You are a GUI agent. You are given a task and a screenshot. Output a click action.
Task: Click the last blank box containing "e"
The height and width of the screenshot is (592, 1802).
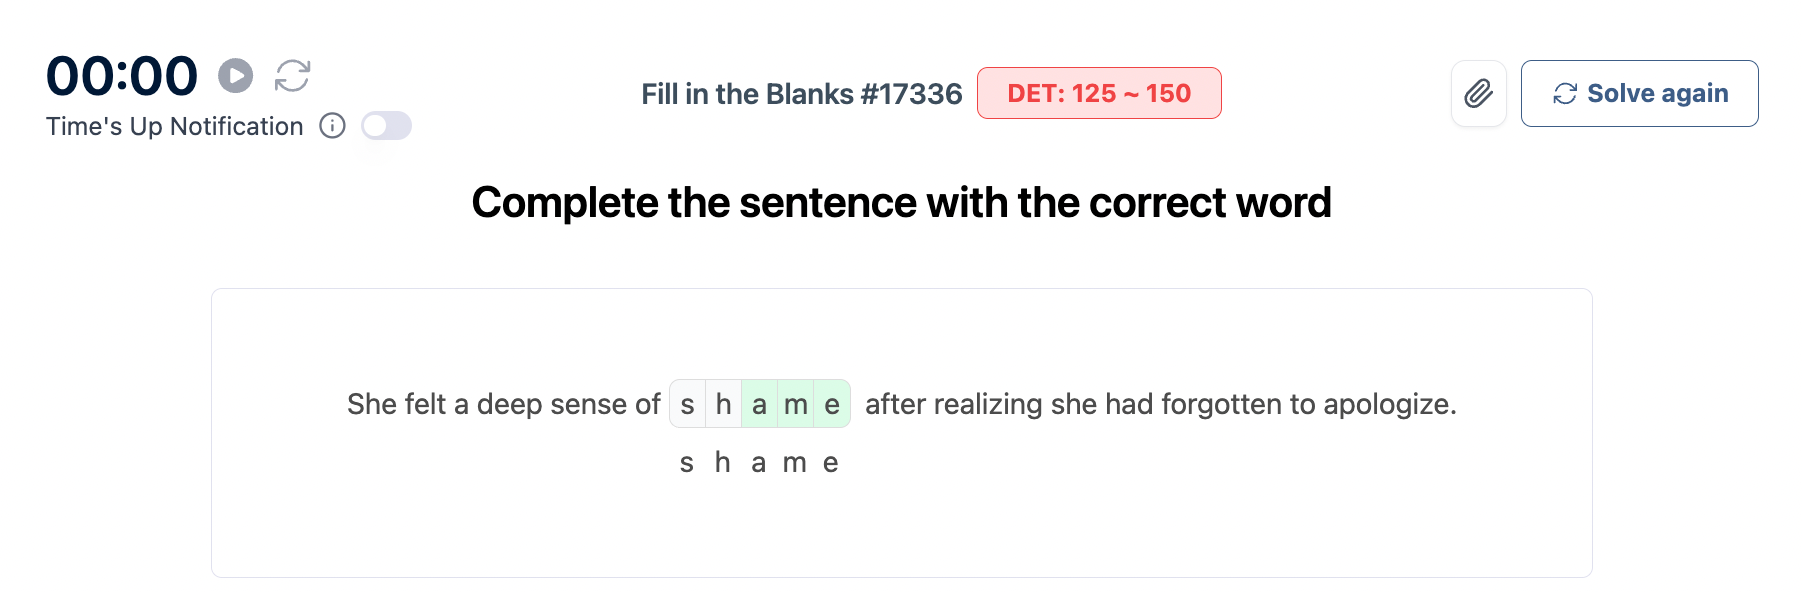[832, 404]
